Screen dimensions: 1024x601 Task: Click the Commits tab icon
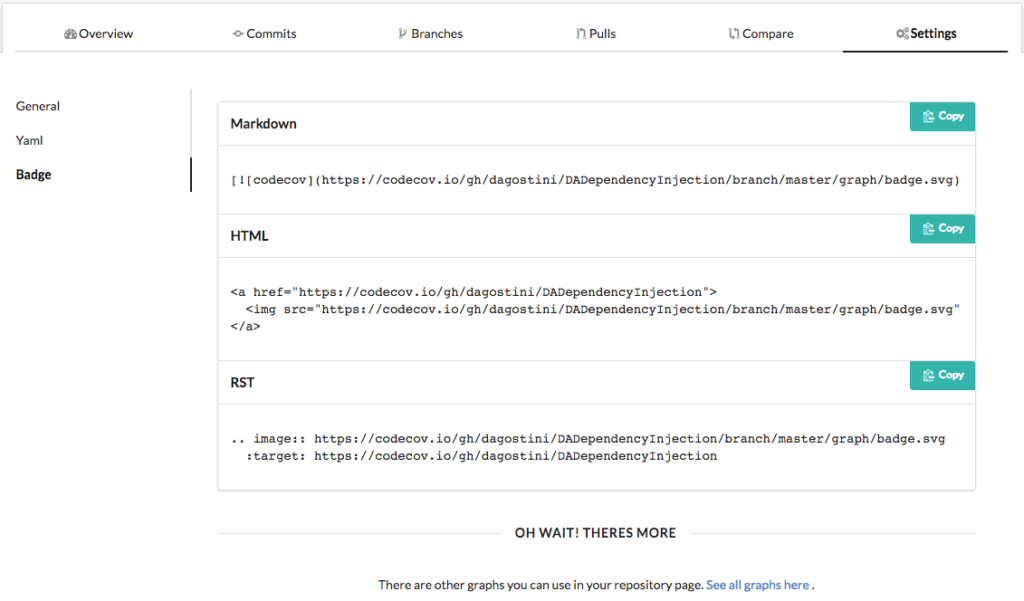point(237,34)
